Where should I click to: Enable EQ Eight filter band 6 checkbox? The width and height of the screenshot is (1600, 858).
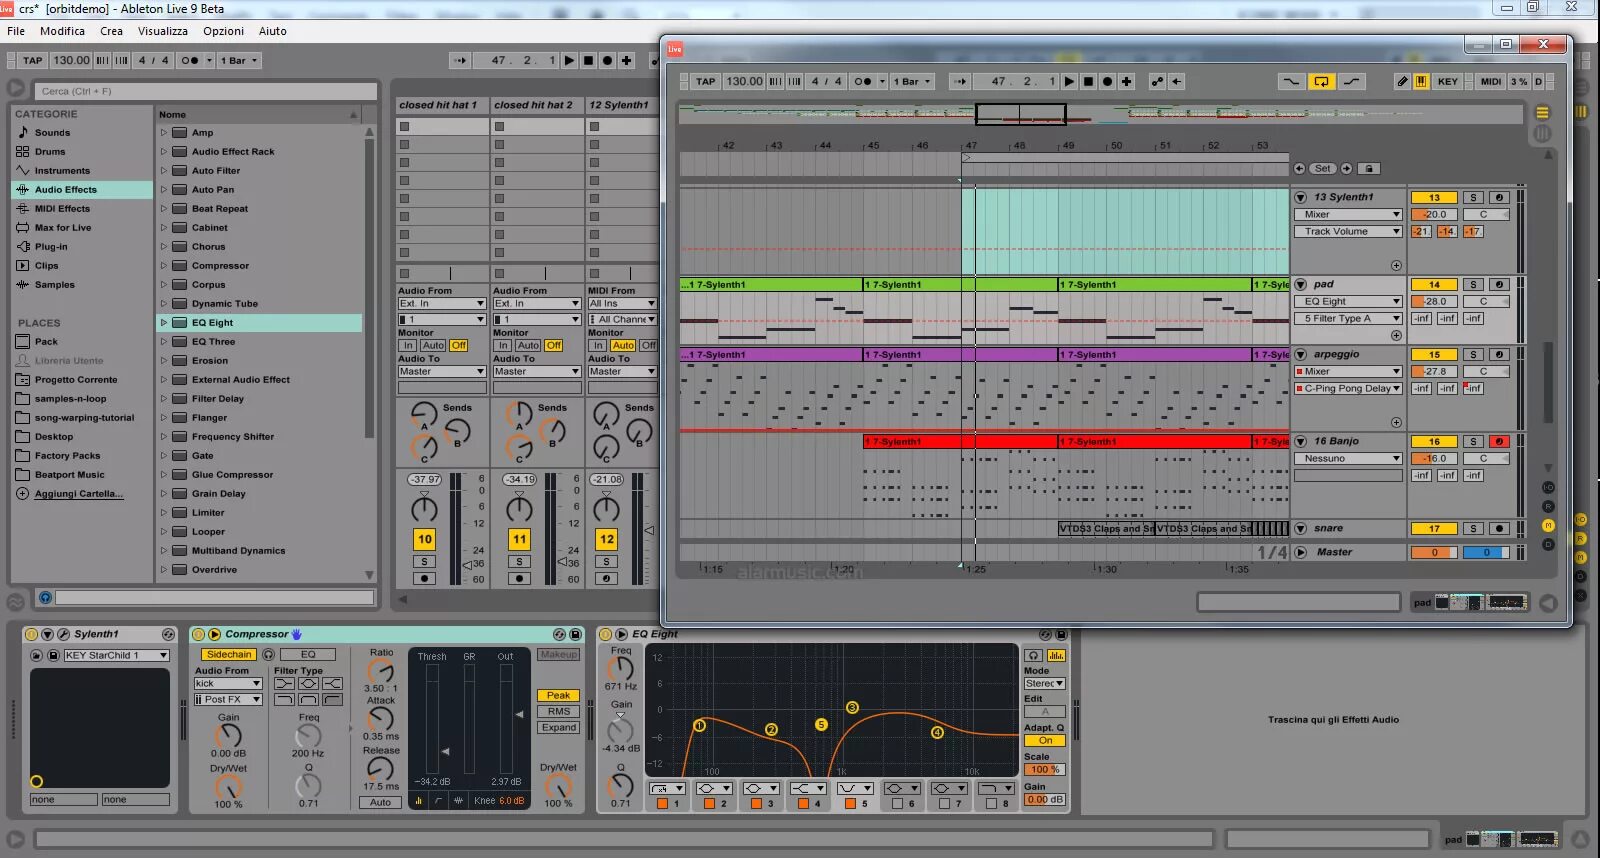897,803
